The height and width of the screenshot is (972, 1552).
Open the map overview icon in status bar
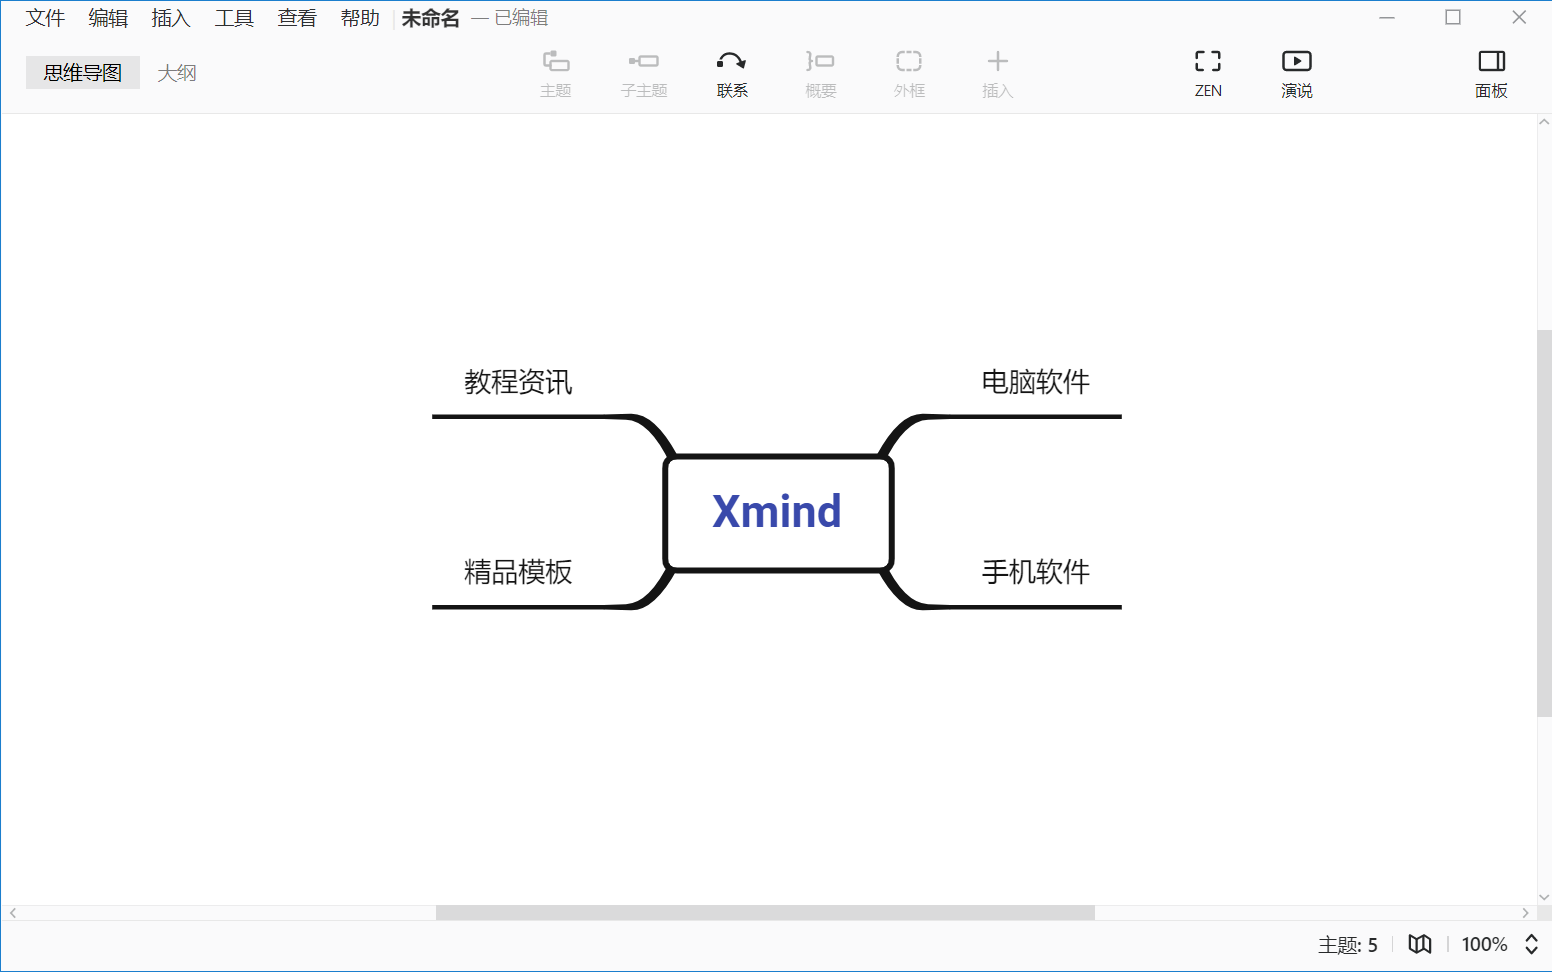(x=1420, y=944)
